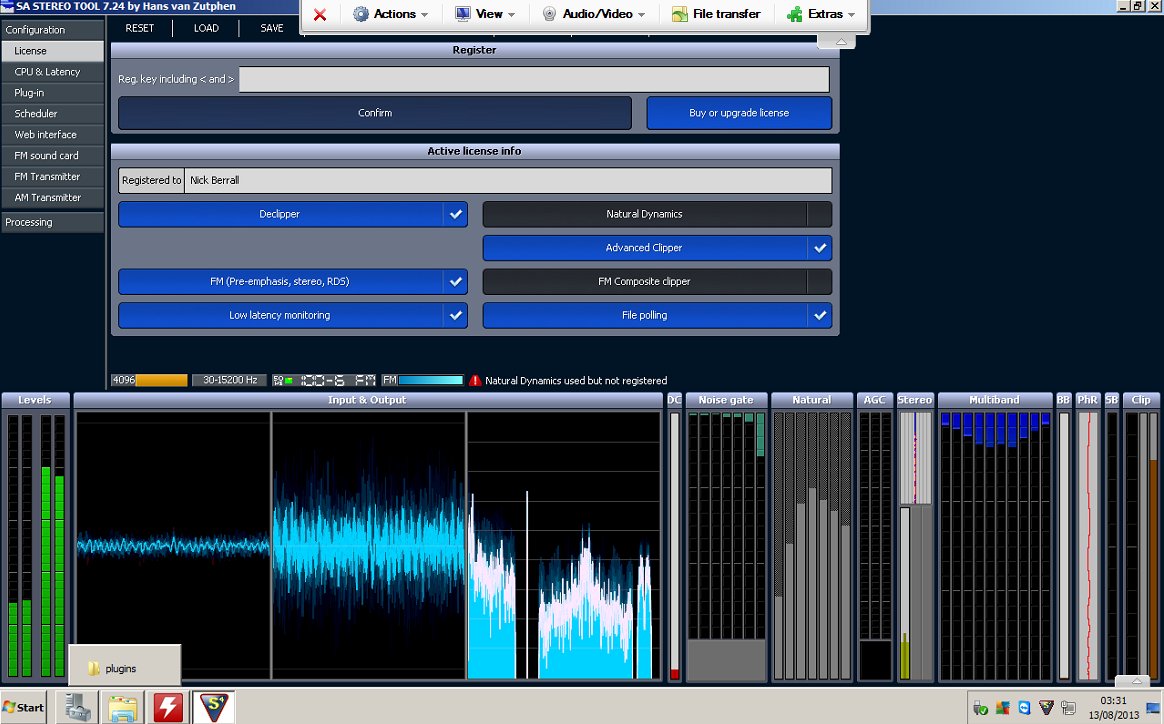Open the file explorer taskbar icon

click(123, 707)
